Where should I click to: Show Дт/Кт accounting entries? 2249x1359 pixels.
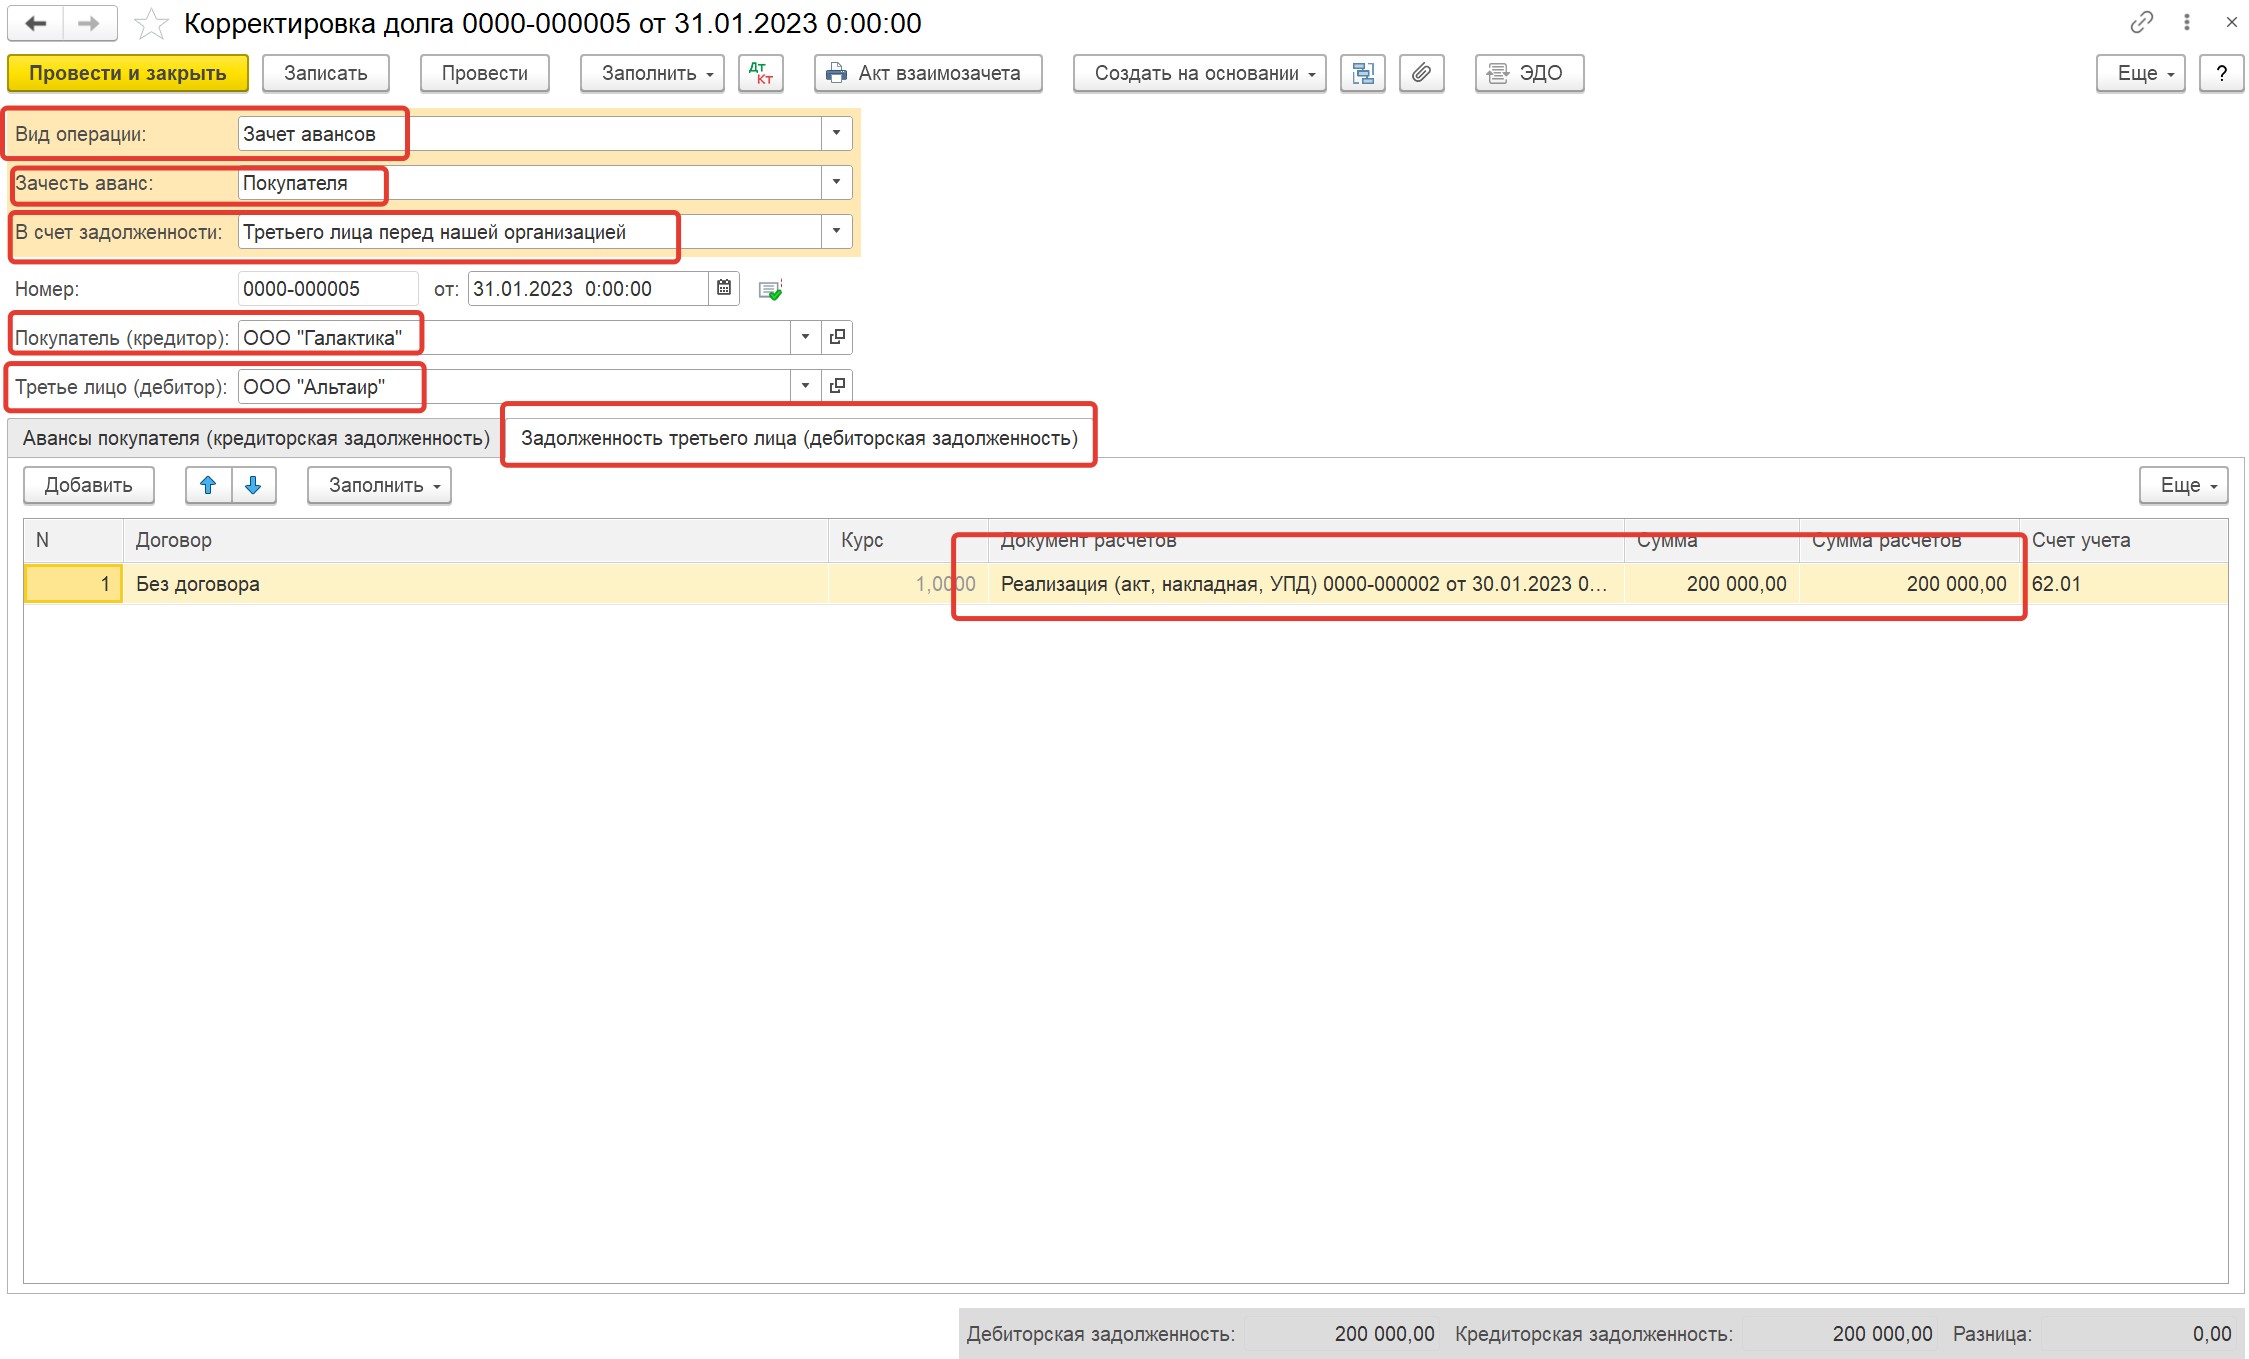click(760, 73)
